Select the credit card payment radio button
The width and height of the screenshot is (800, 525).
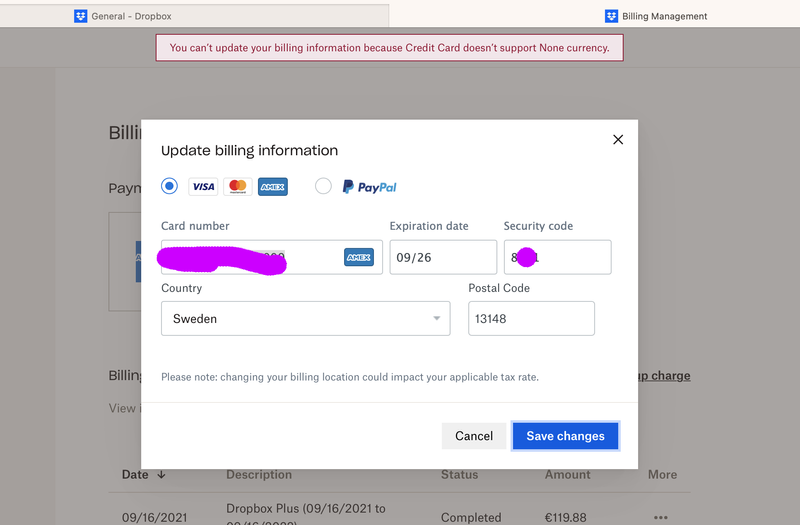[169, 186]
